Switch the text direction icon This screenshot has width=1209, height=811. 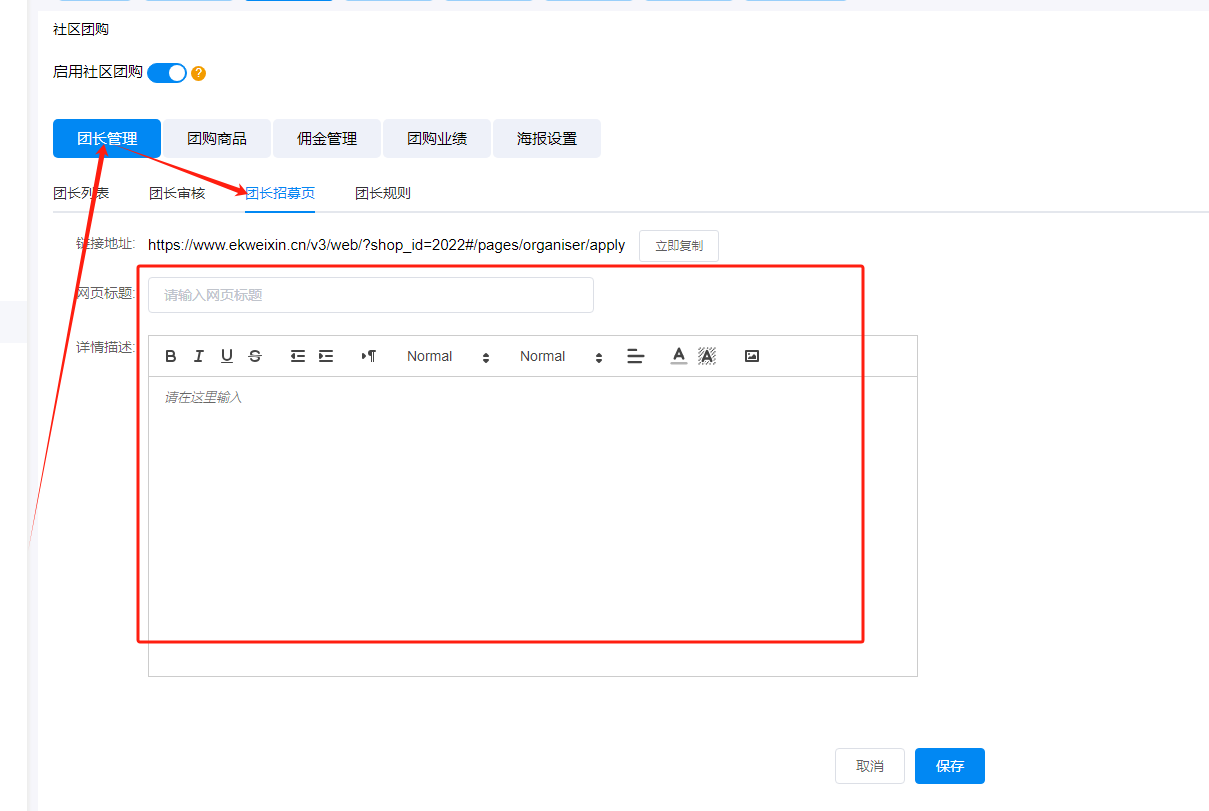(x=369, y=356)
